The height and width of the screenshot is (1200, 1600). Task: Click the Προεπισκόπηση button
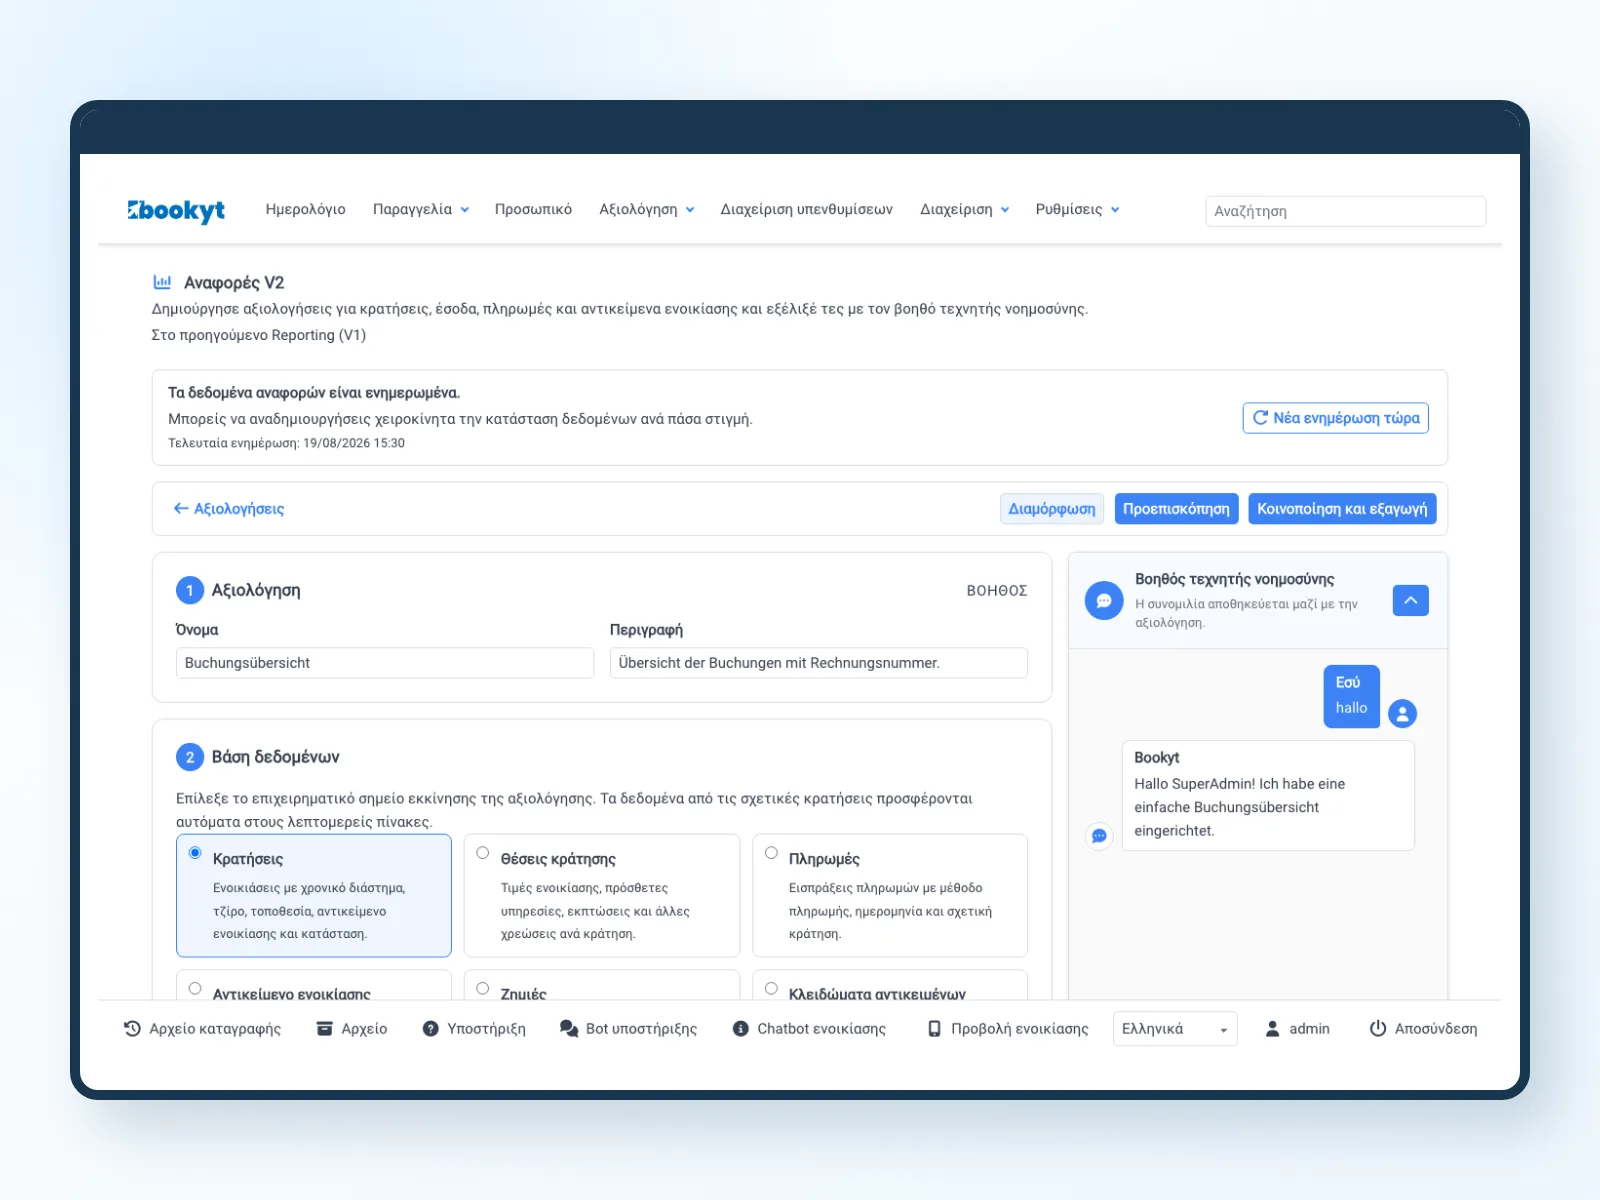click(x=1176, y=509)
